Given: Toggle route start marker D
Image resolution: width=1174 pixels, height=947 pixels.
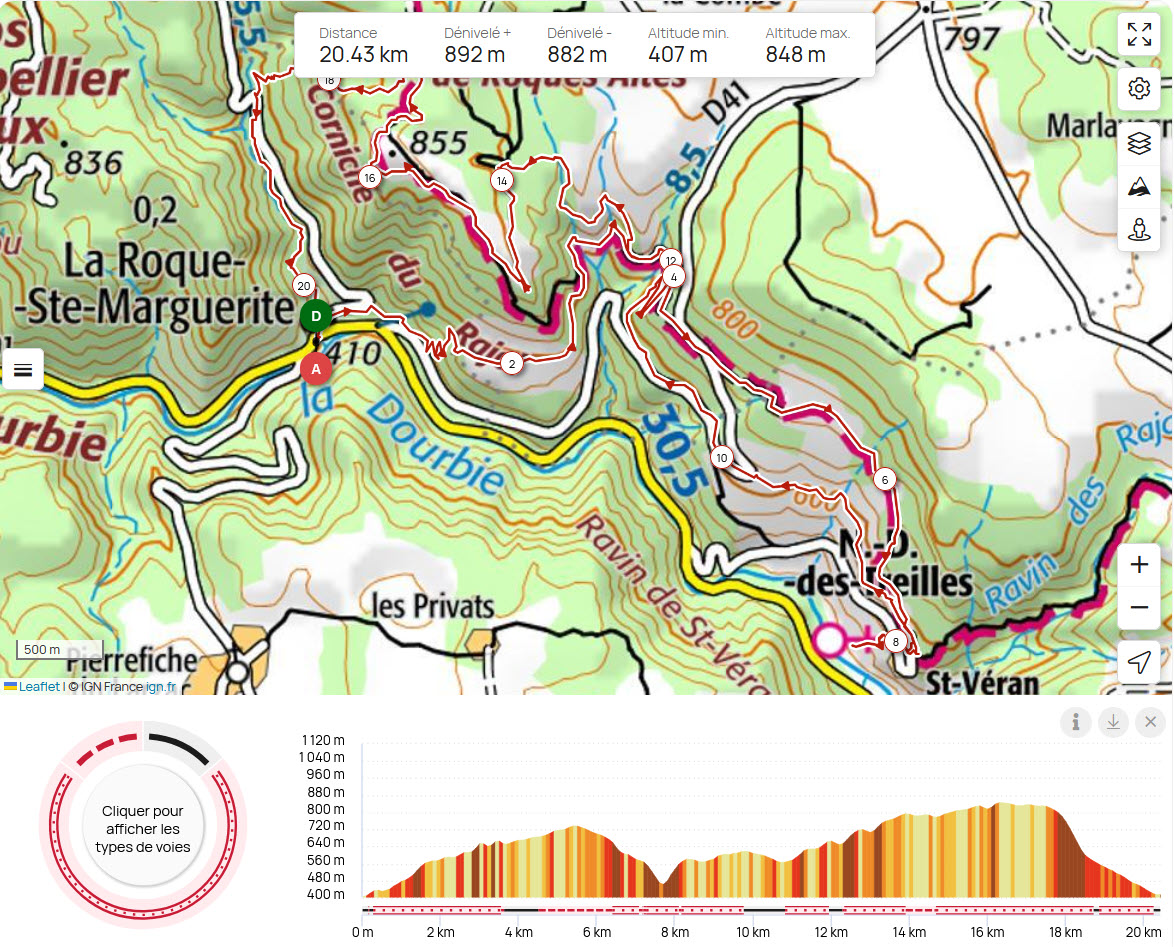Looking at the screenshot, I should click(x=315, y=315).
